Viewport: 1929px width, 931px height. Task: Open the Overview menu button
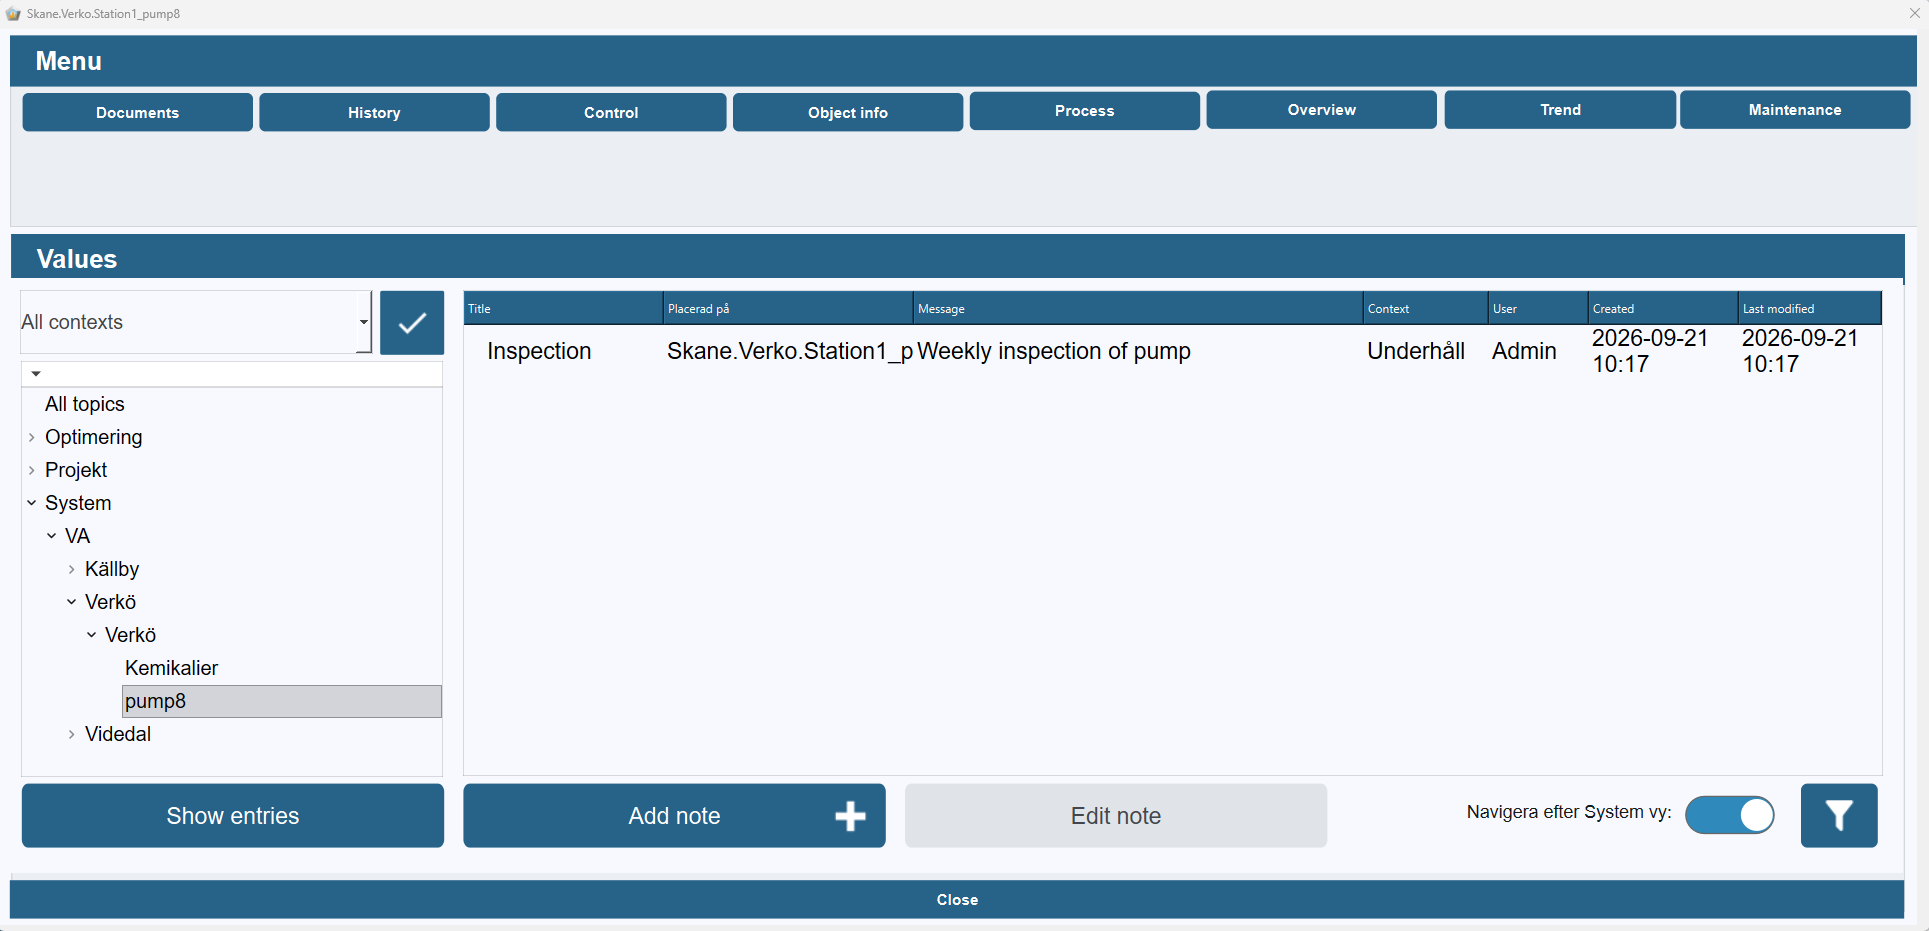click(1322, 109)
